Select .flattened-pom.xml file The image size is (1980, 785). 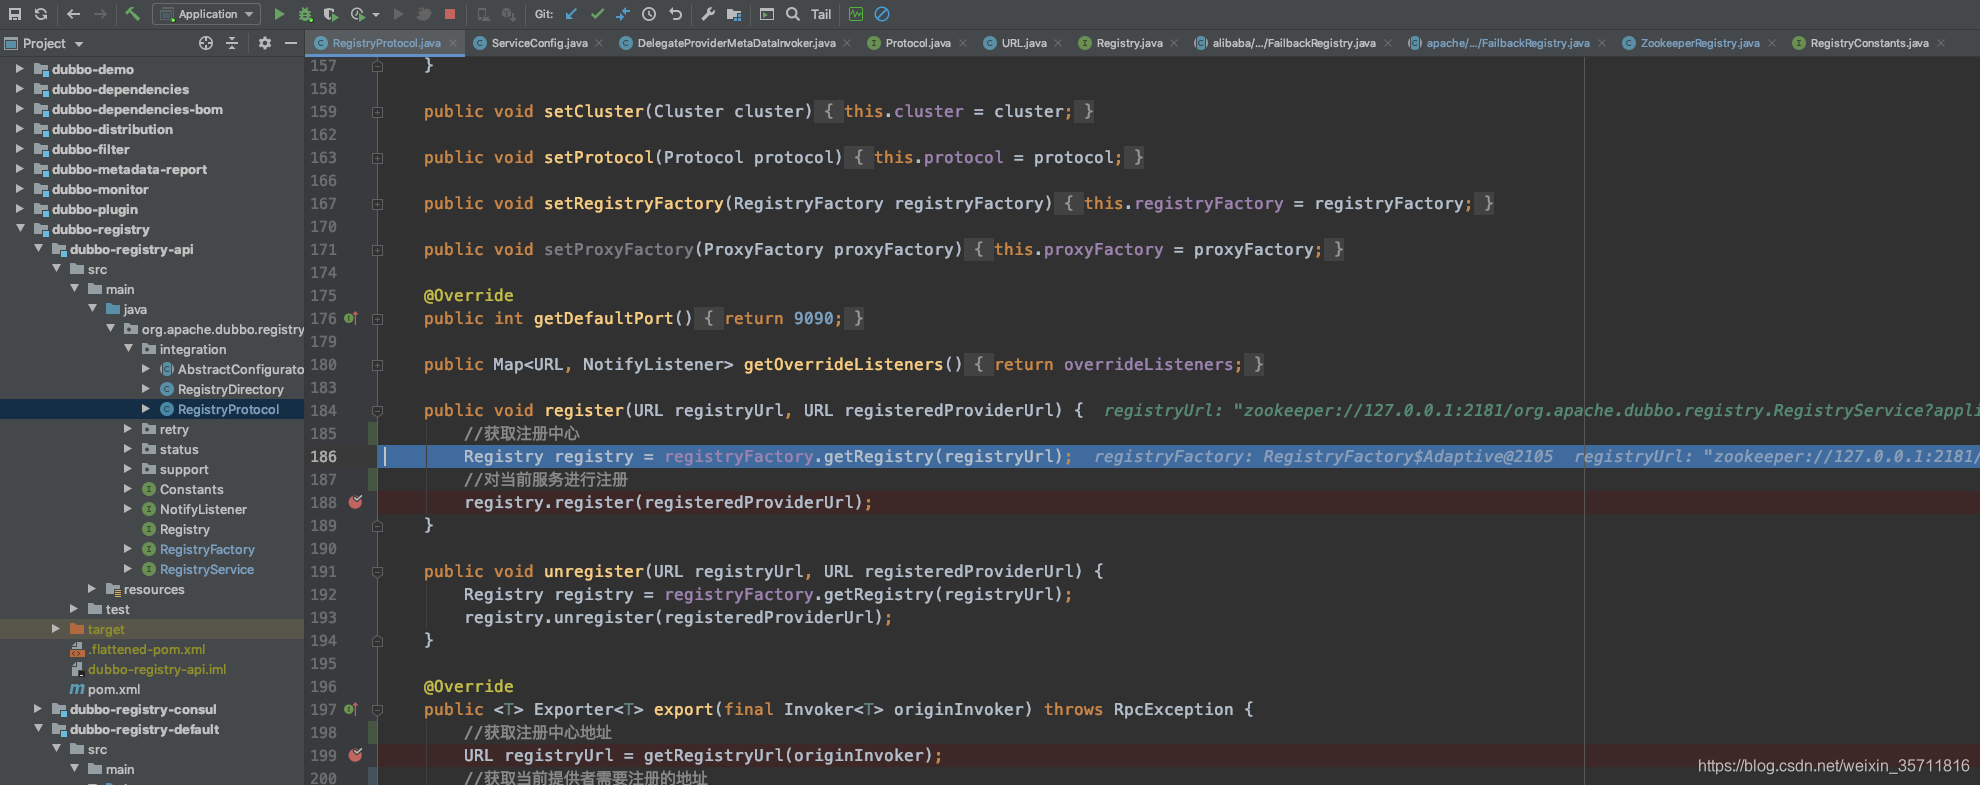coord(146,649)
